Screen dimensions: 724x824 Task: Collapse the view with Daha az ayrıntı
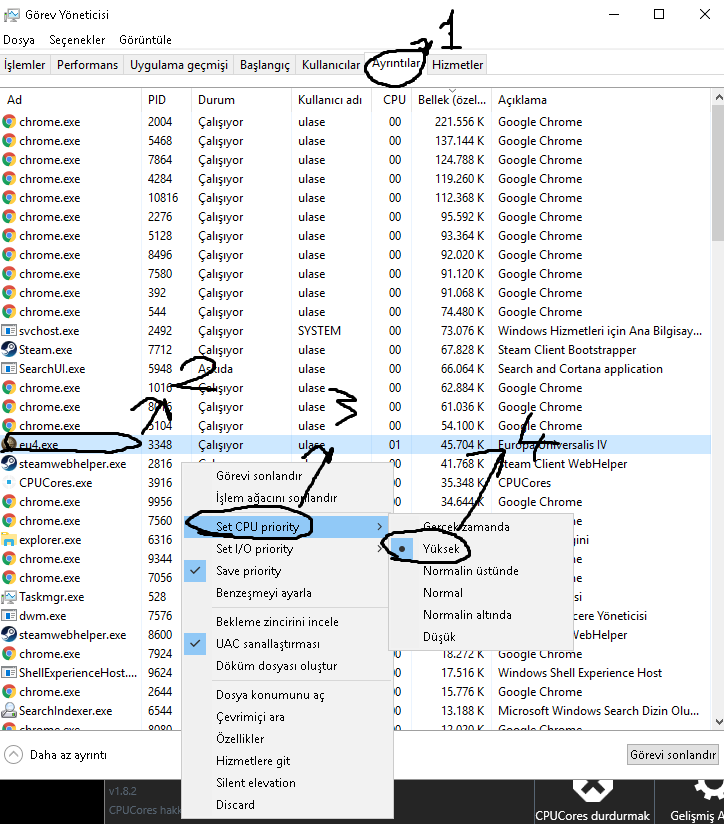pos(56,755)
